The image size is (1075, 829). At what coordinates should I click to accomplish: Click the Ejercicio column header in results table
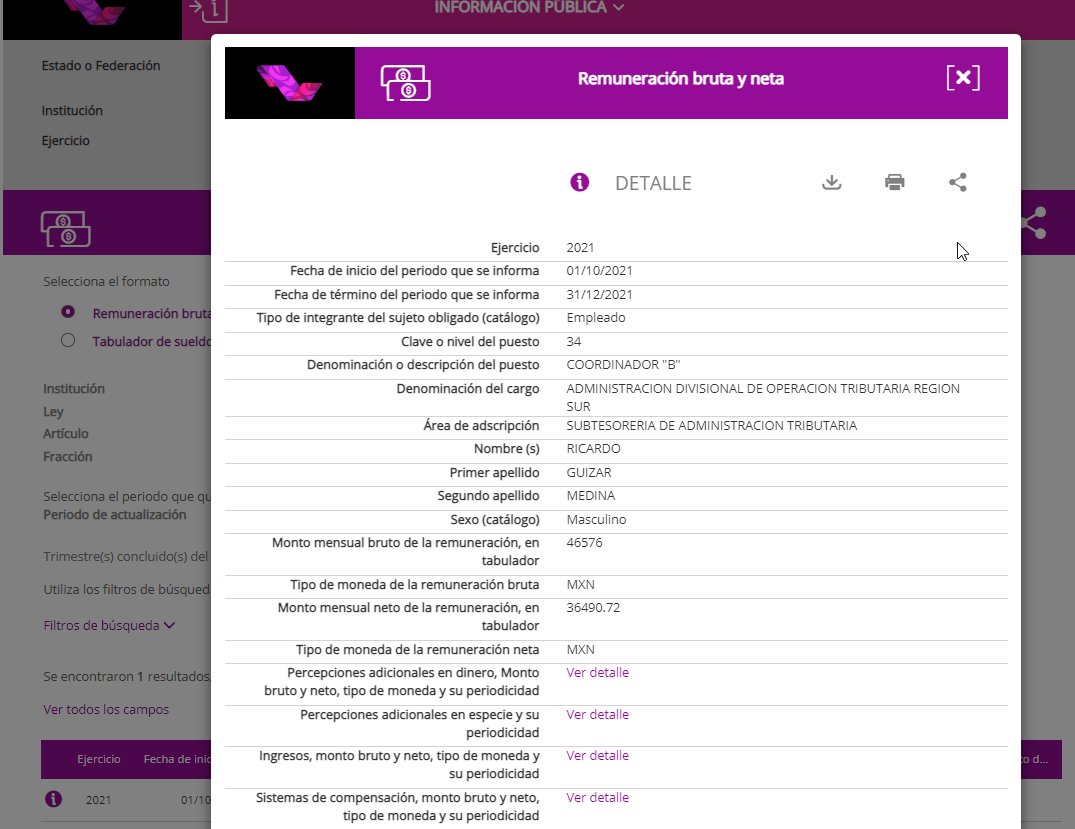pos(99,759)
